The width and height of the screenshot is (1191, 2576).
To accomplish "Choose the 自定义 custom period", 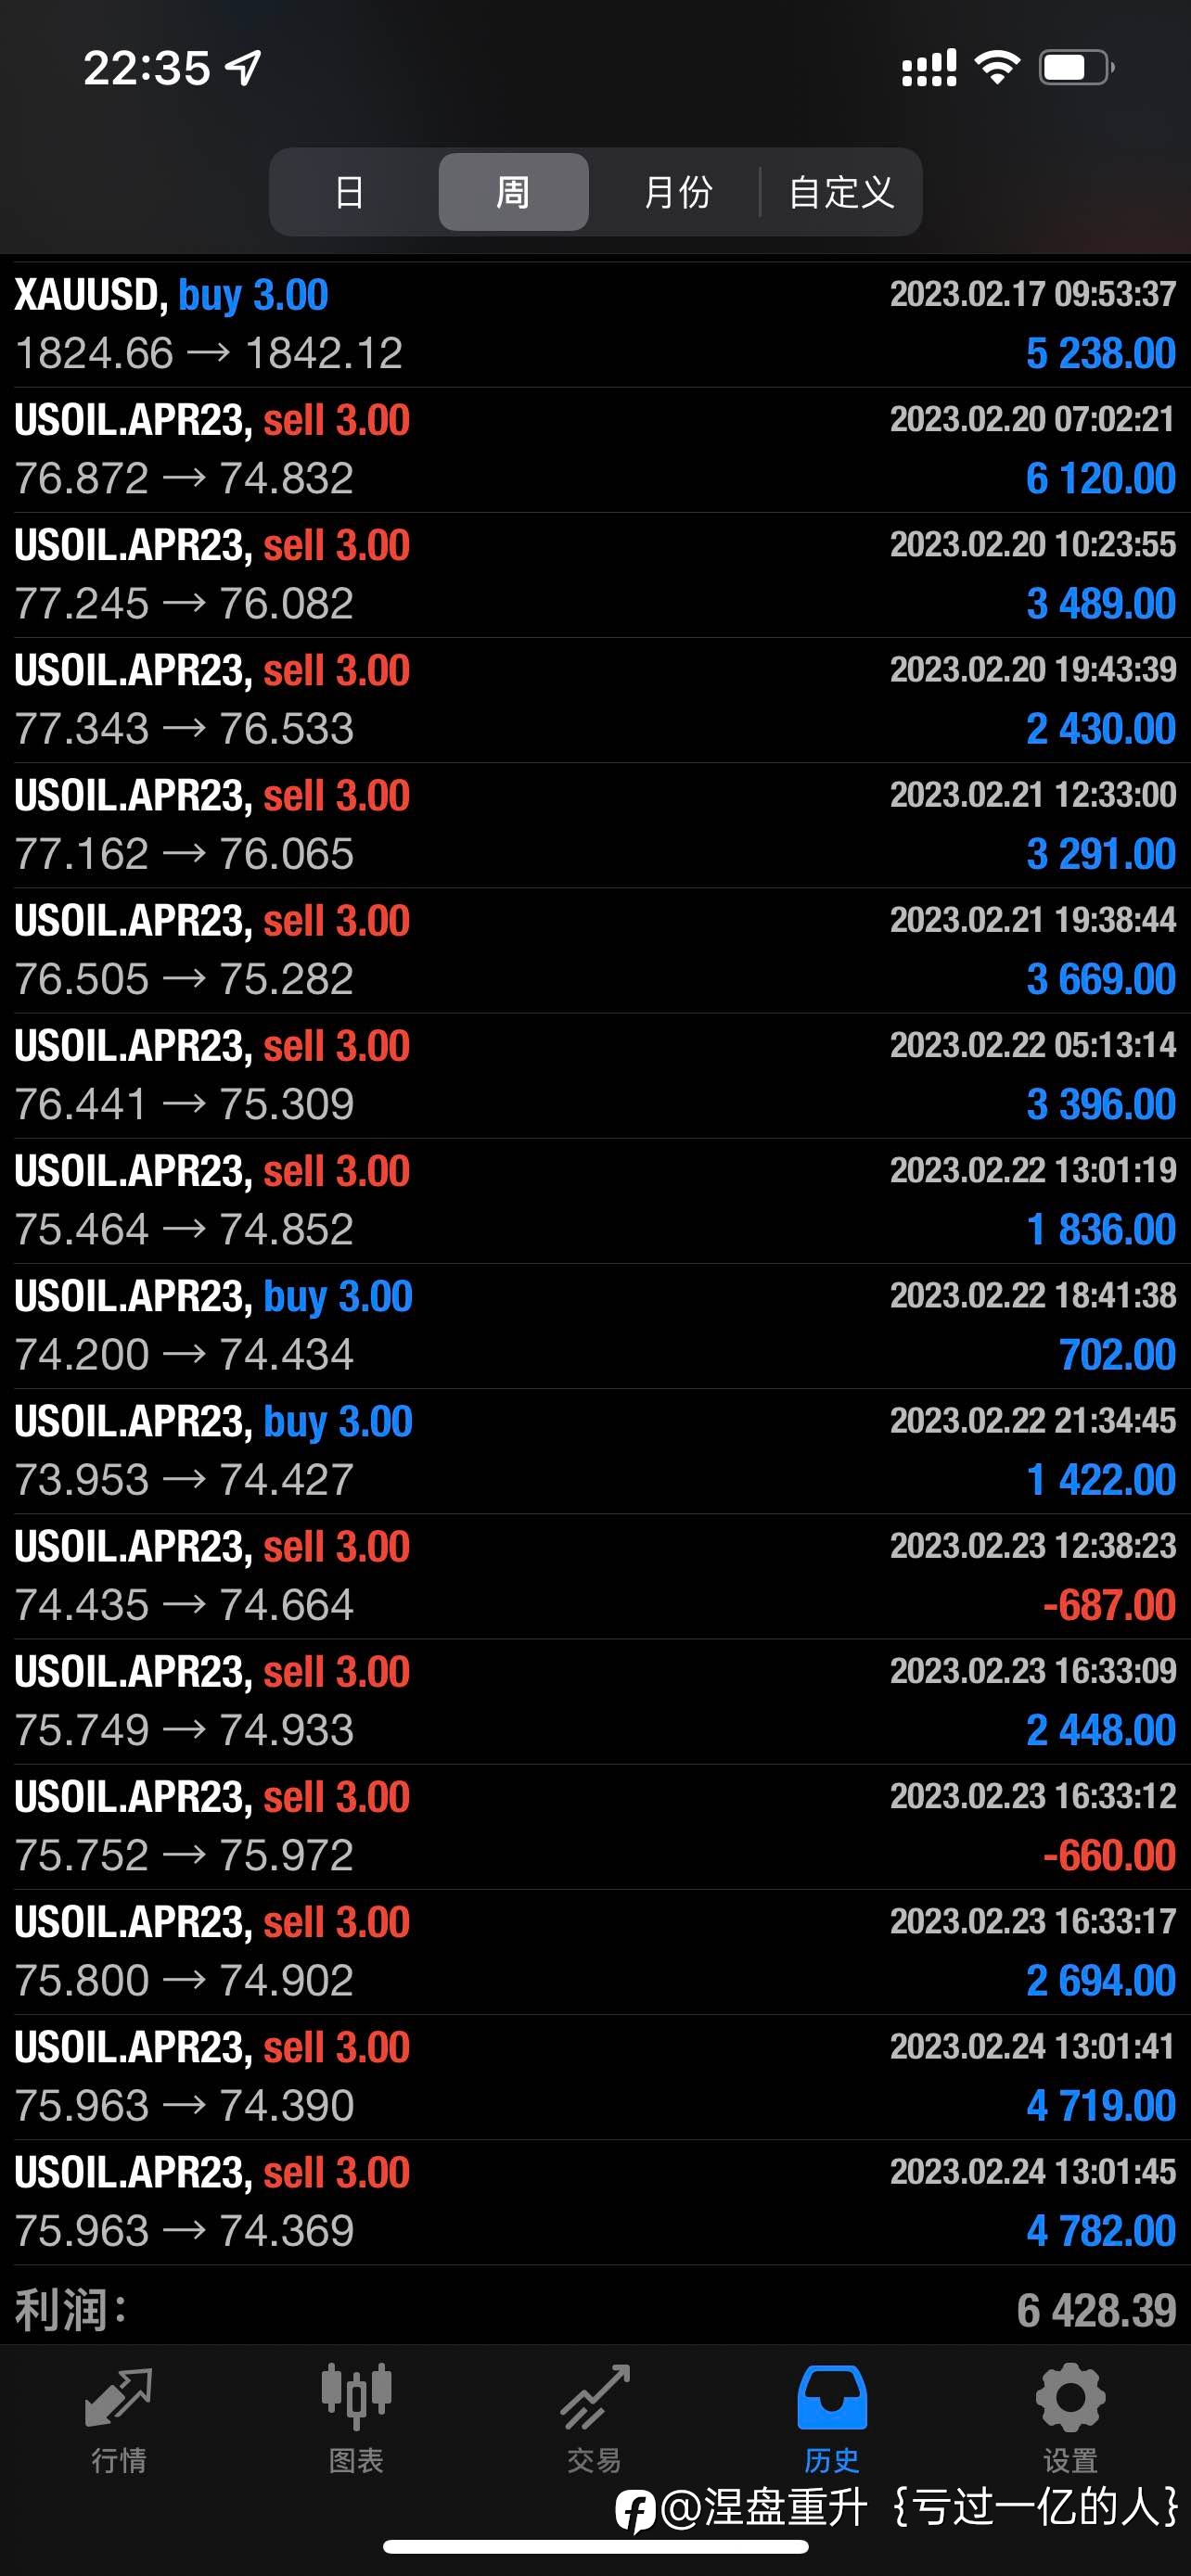I will tap(841, 192).
